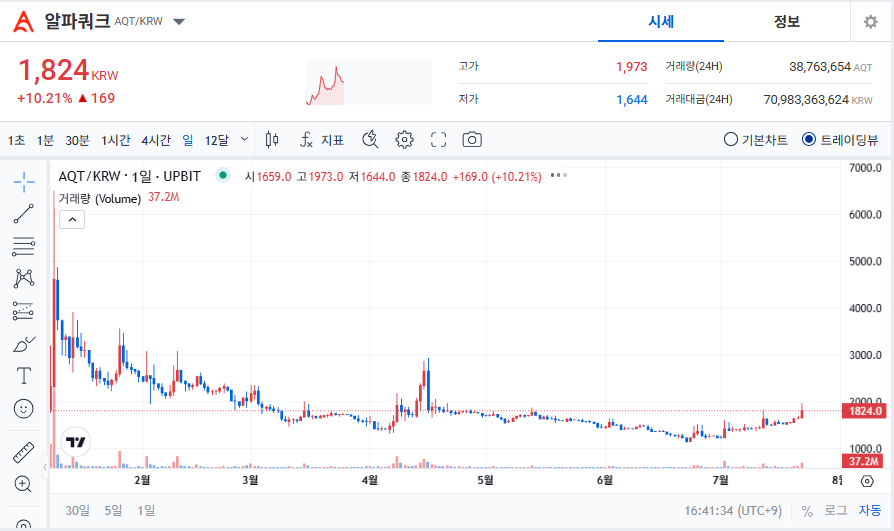
Task: Collapse the left drawing toolbar handle
Action: tap(45, 468)
